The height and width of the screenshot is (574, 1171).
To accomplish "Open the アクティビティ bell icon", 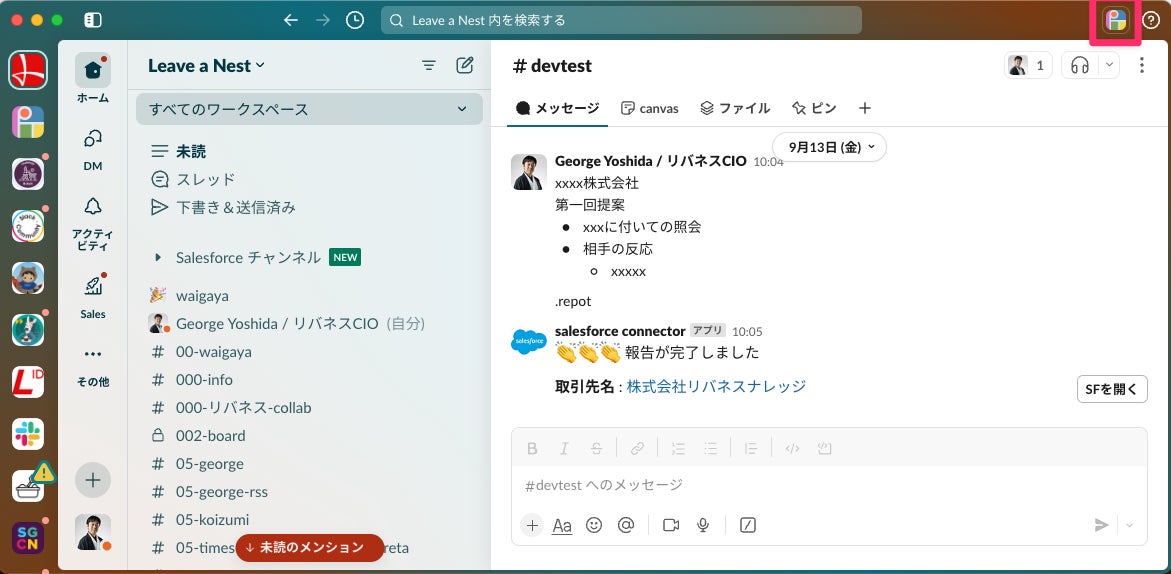I will tap(93, 207).
